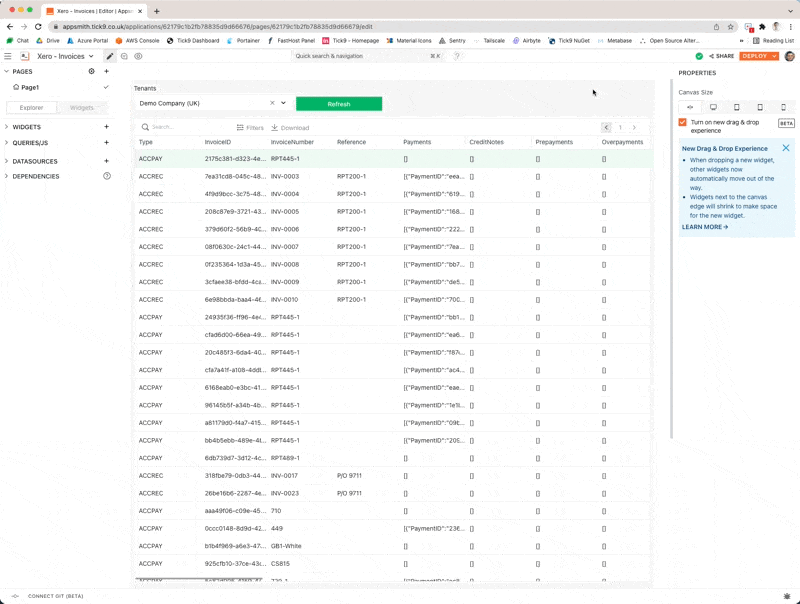
Task: Follow the Learn More link
Action: coord(705,227)
